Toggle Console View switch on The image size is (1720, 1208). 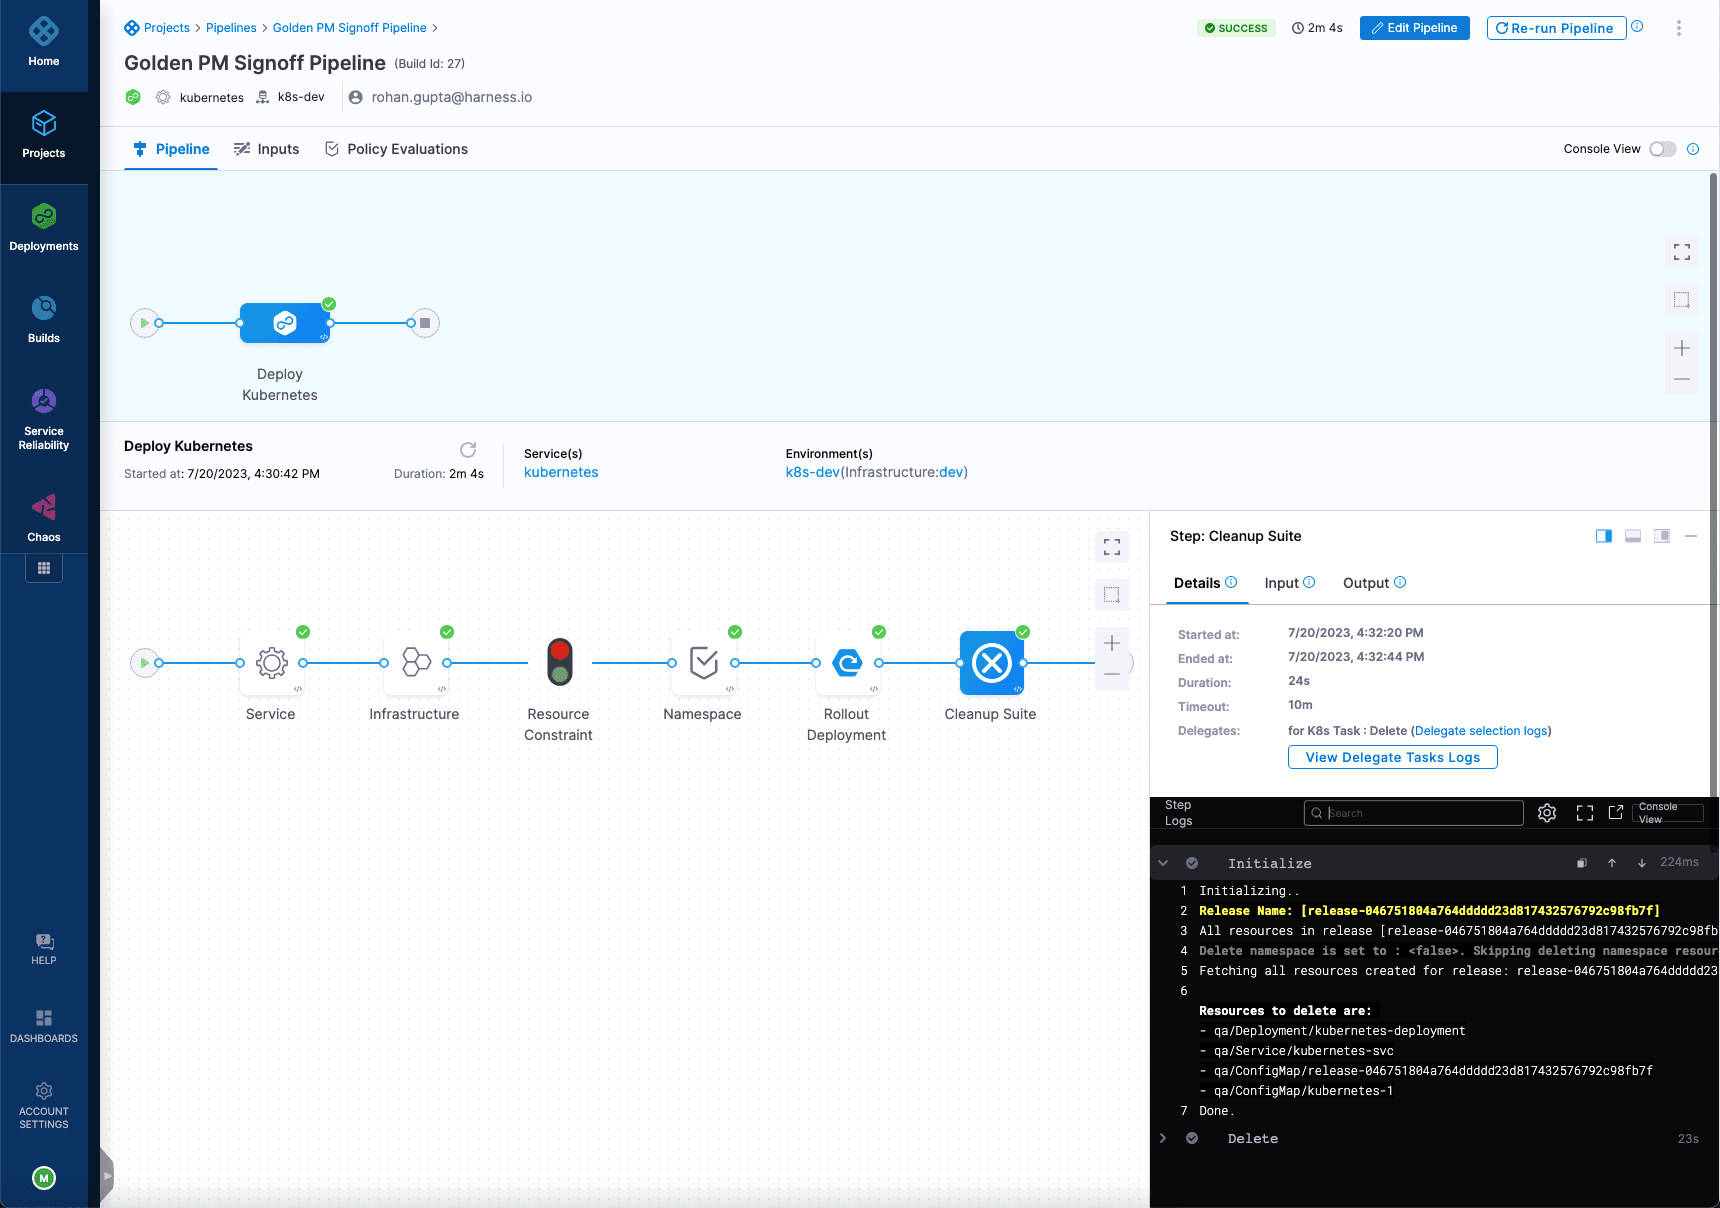[x=1663, y=148]
